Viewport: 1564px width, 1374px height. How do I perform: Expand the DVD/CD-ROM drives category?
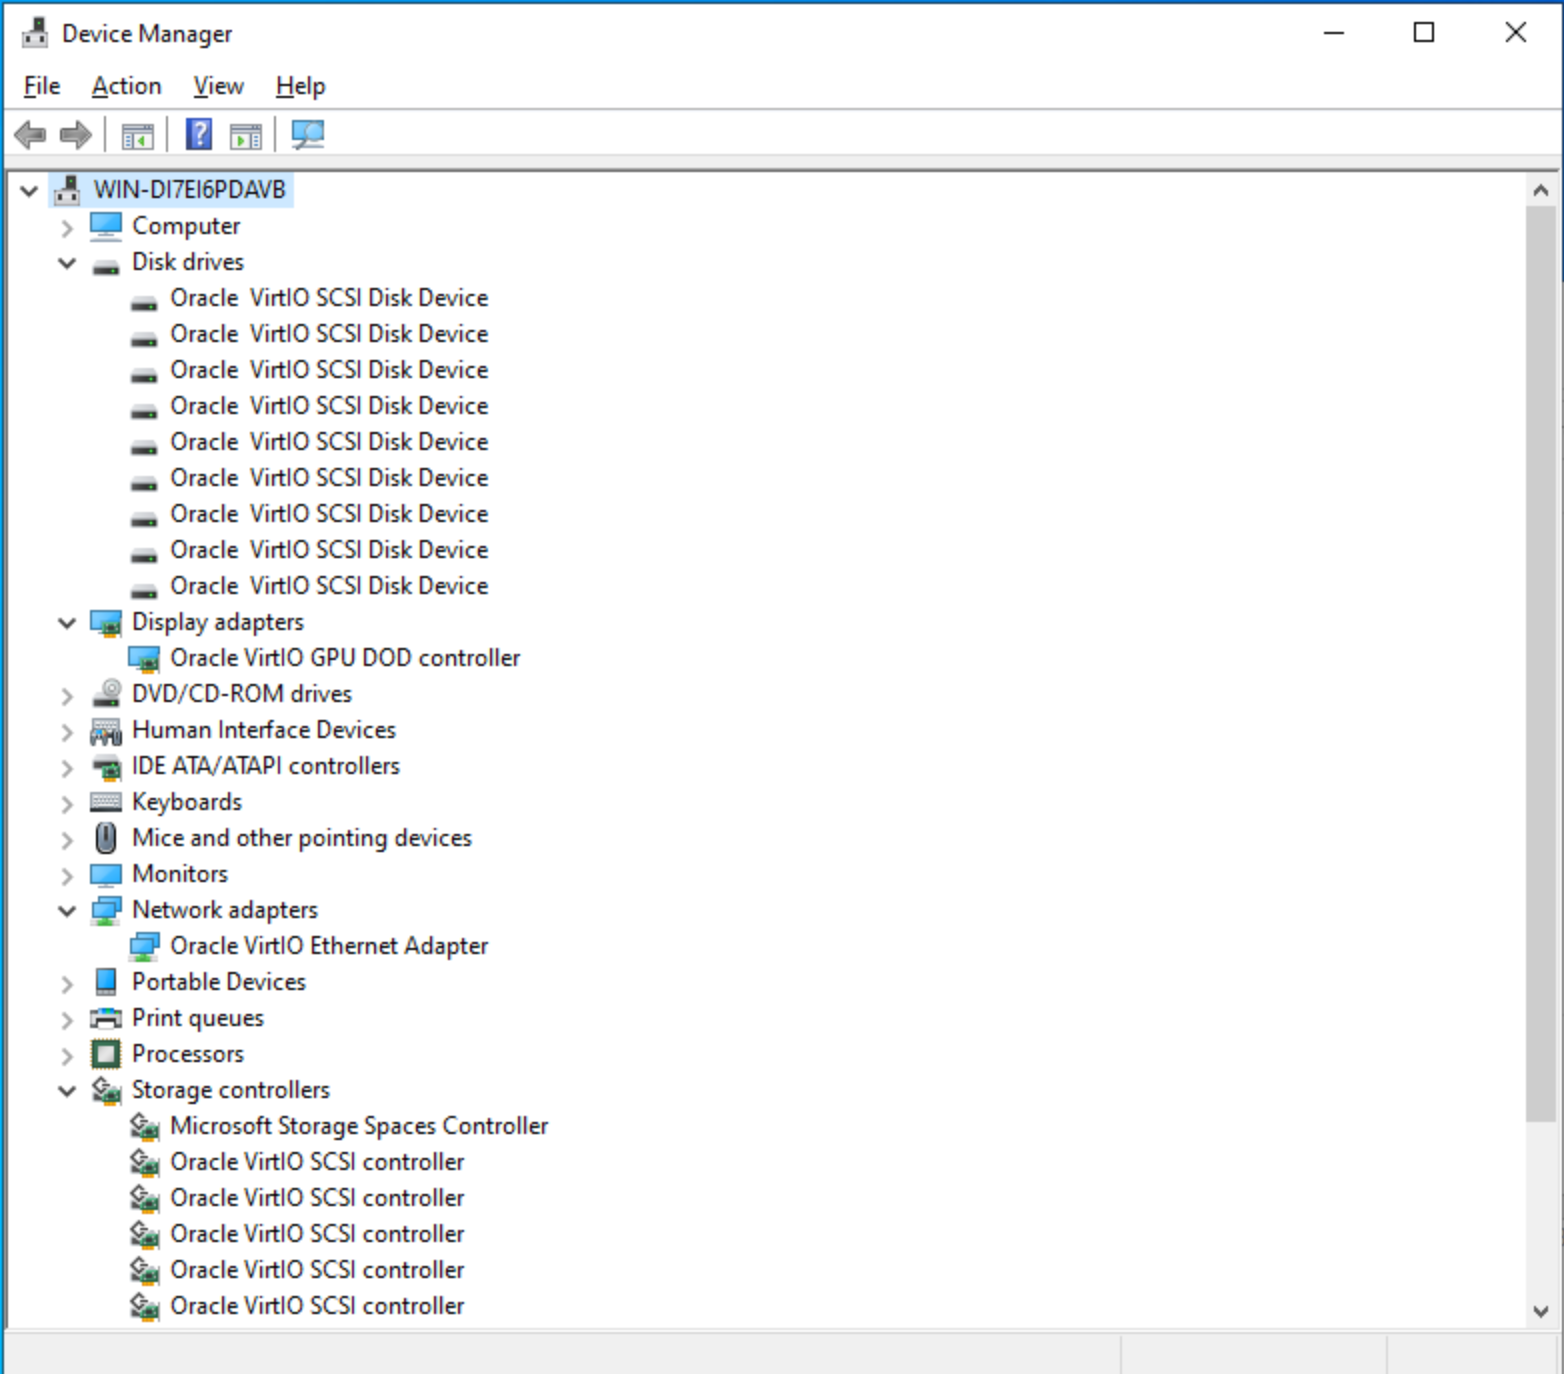tap(67, 694)
